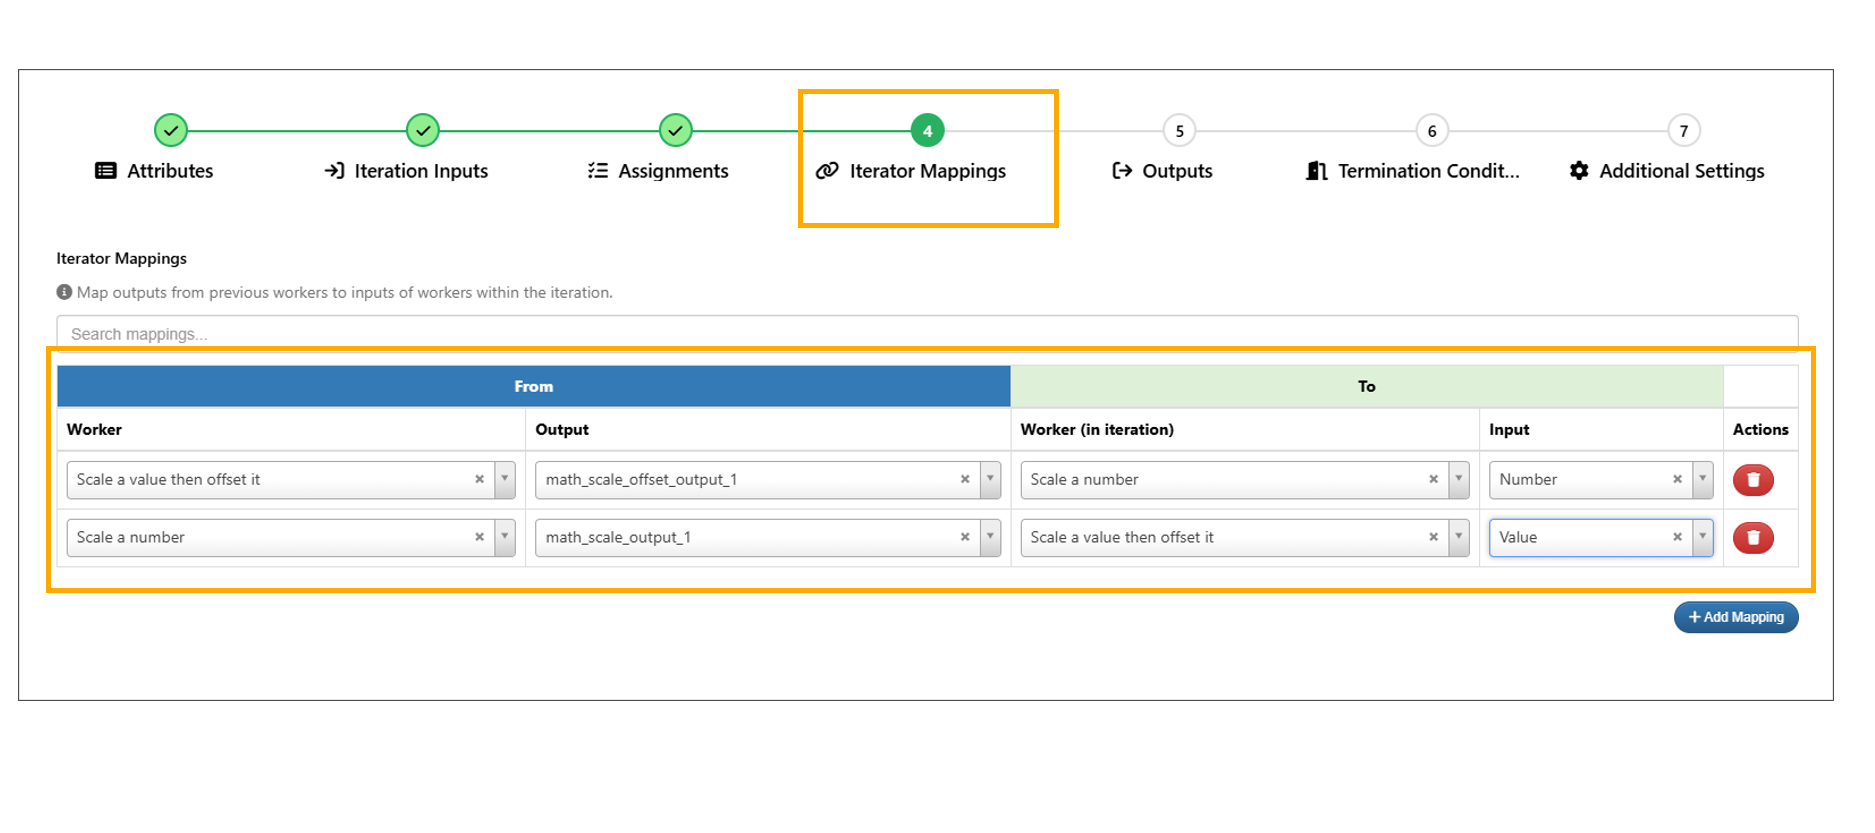Clear the Value input selection in second row
Image resolution: width=1875 pixels, height=833 pixels.
click(x=1677, y=538)
